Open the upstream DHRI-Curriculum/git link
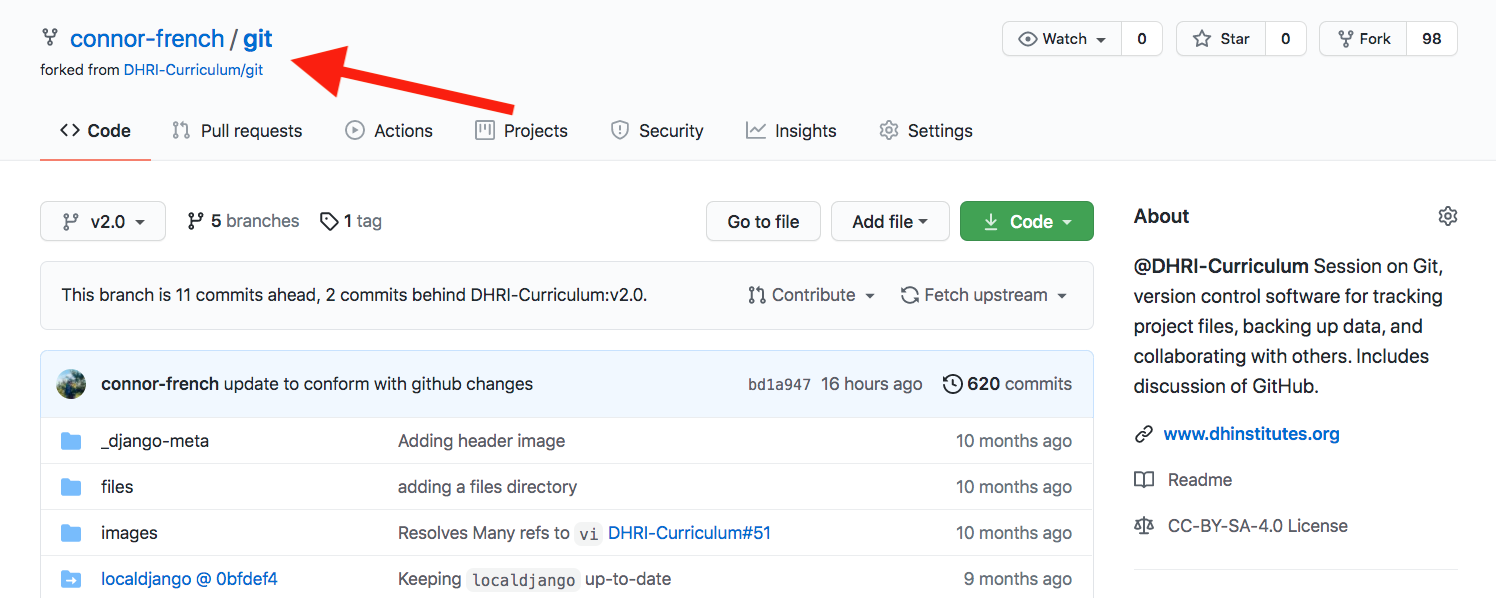Viewport: 1496px width, 598px height. pyautogui.click(x=193, y=70)
